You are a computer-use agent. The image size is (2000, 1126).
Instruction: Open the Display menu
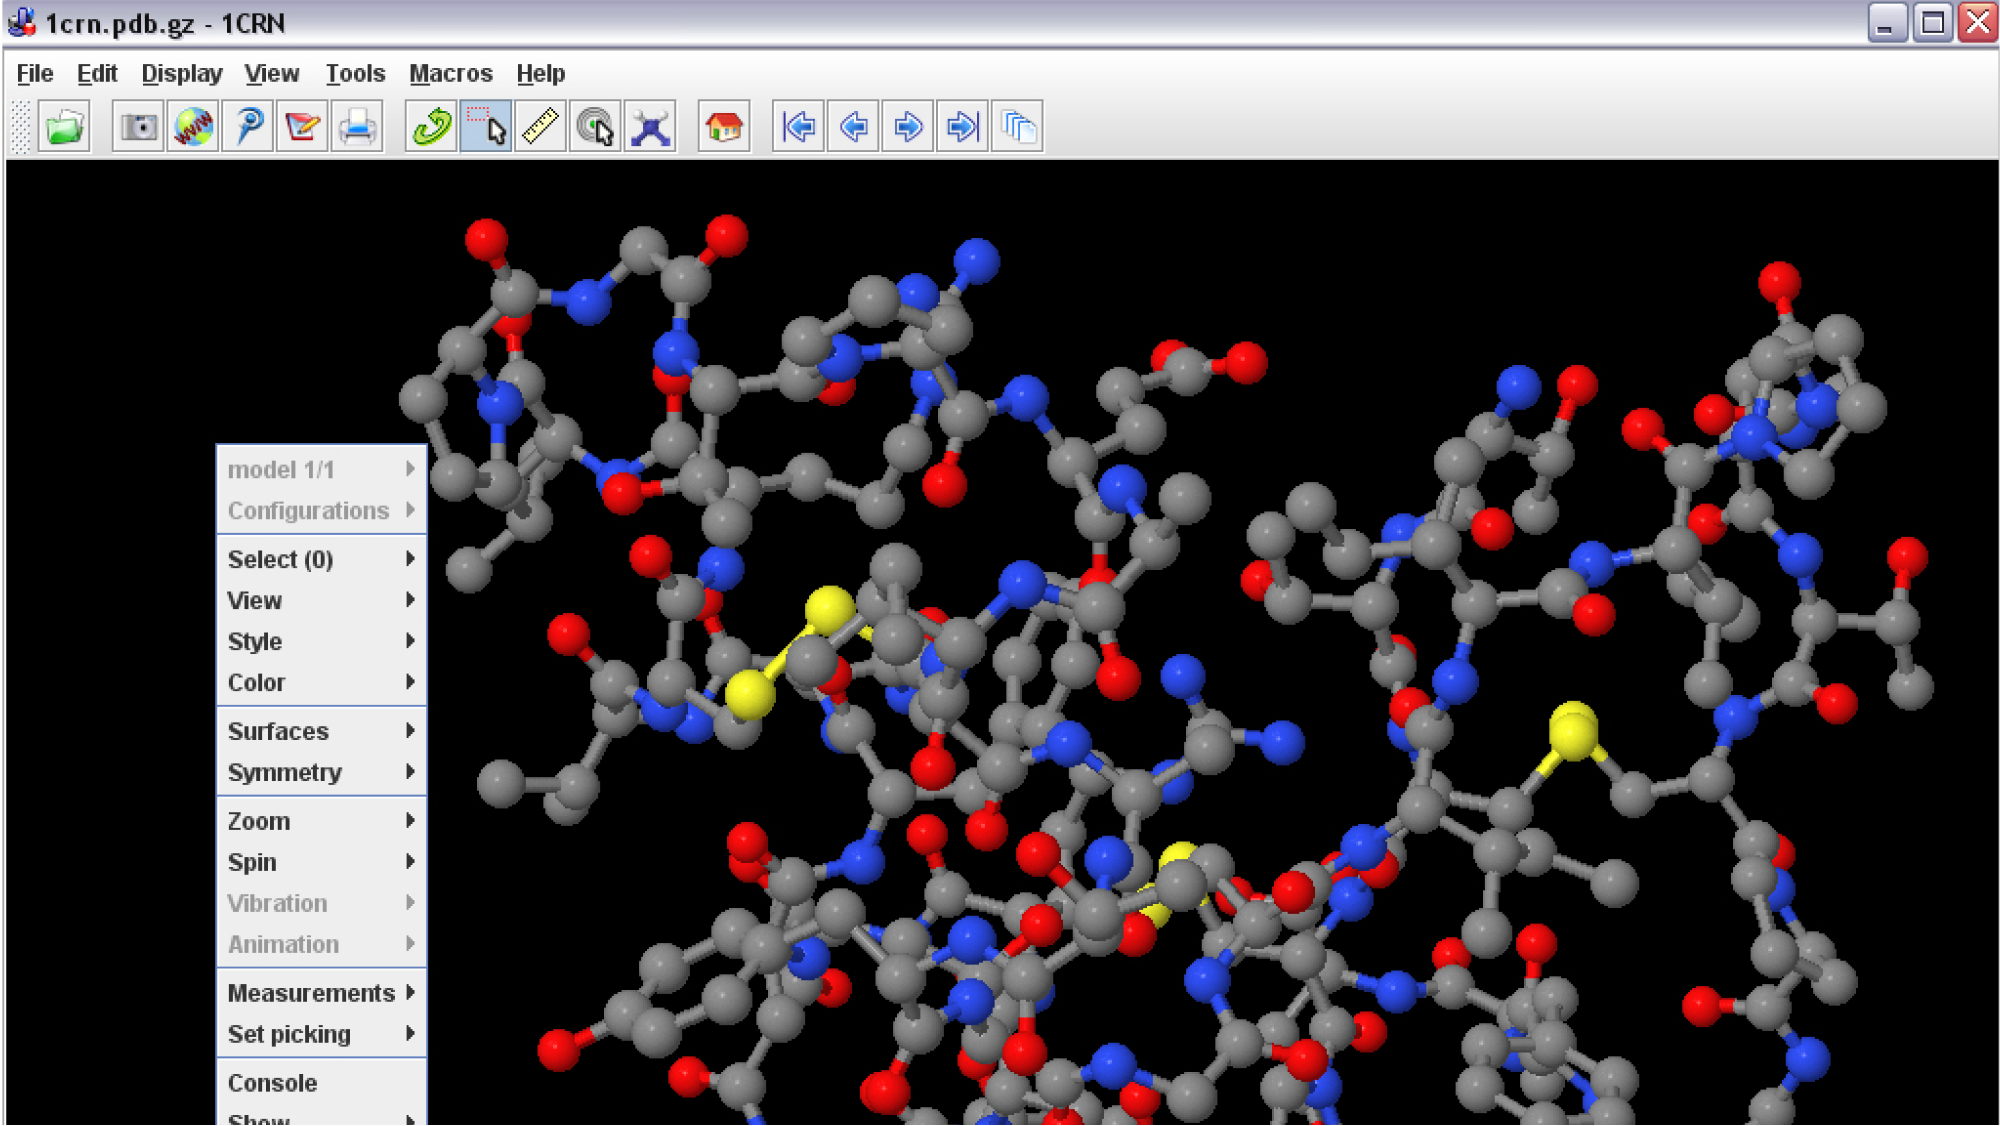pos(181,74)
